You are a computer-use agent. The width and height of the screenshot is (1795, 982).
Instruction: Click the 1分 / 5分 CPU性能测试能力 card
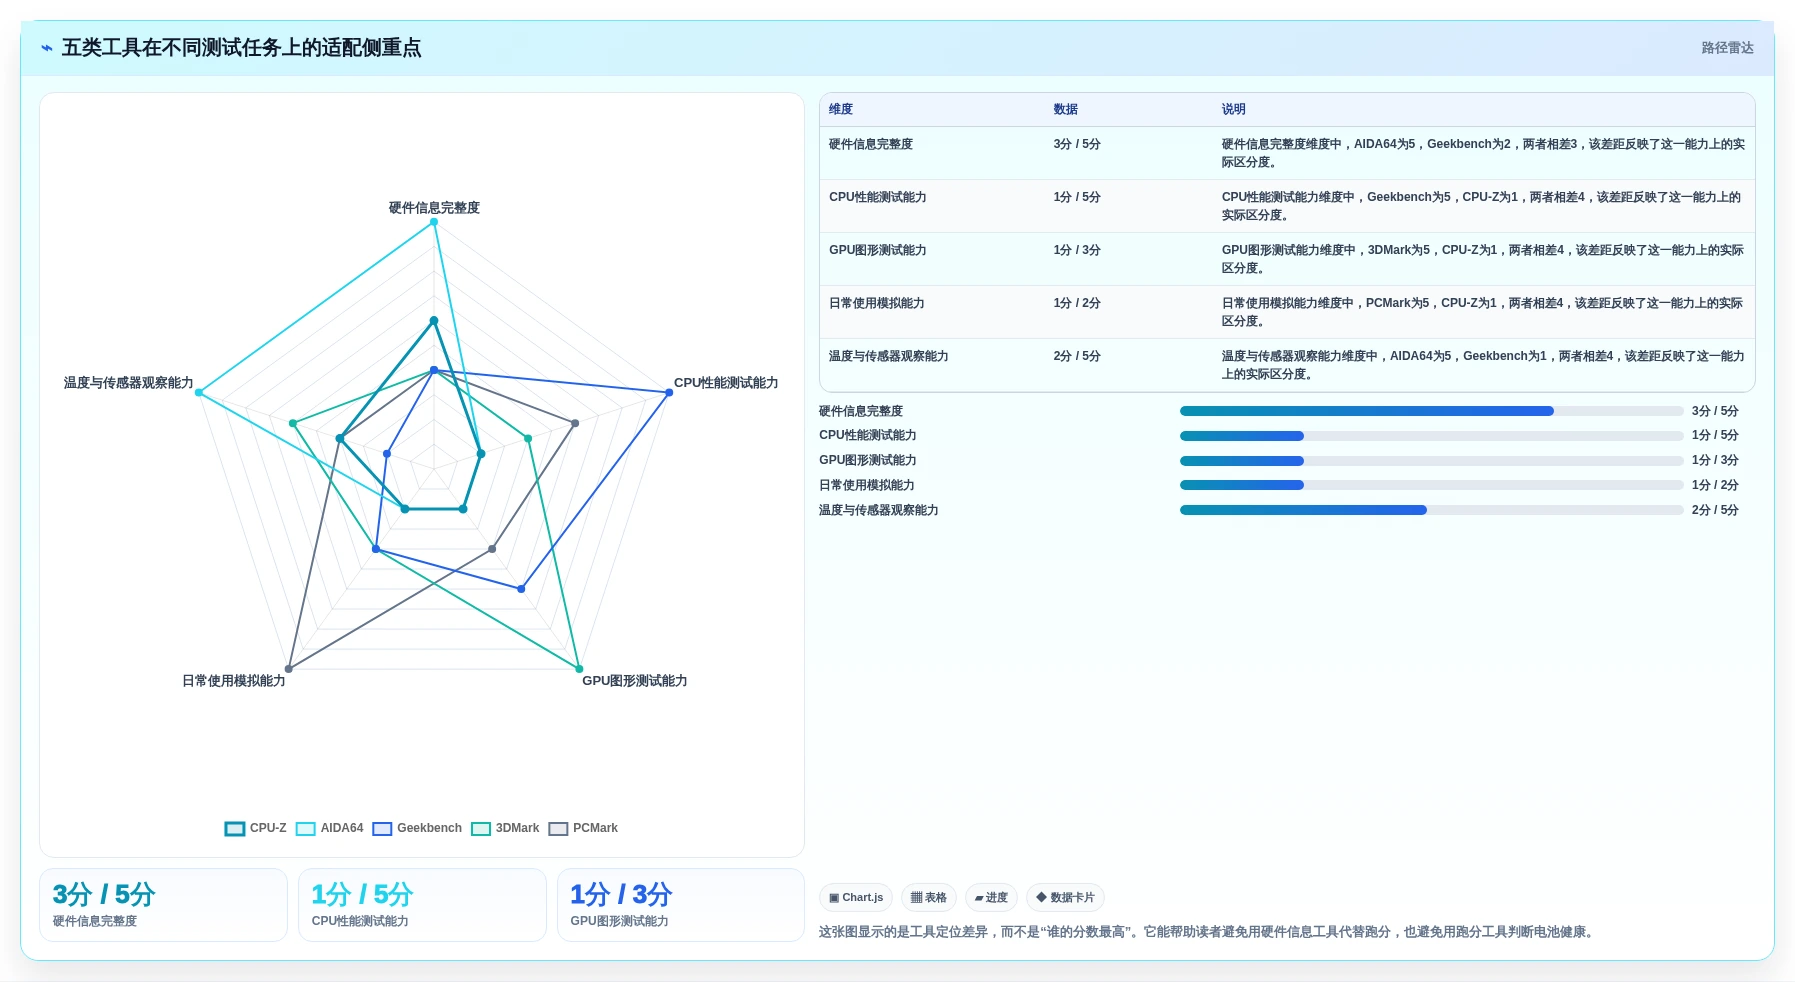coord(422,905)
